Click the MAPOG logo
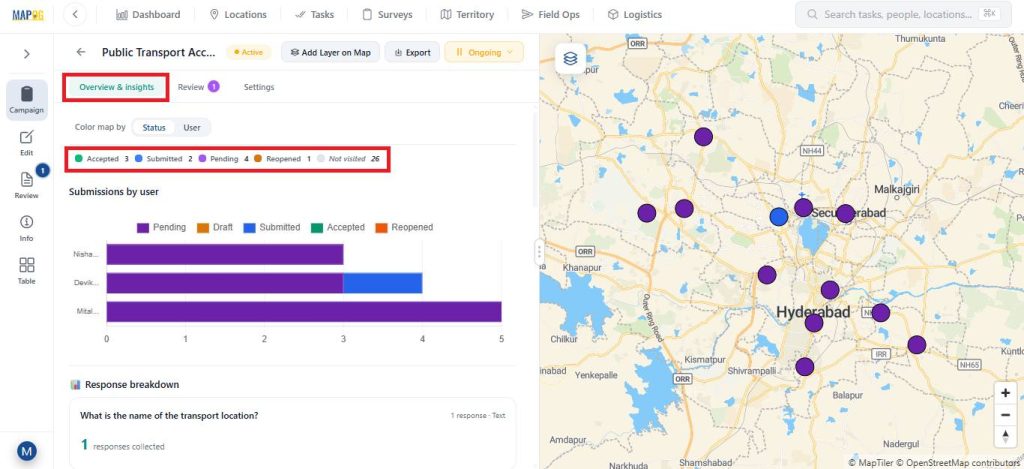This screenshot has width=1024, height=469. point(27,14)
